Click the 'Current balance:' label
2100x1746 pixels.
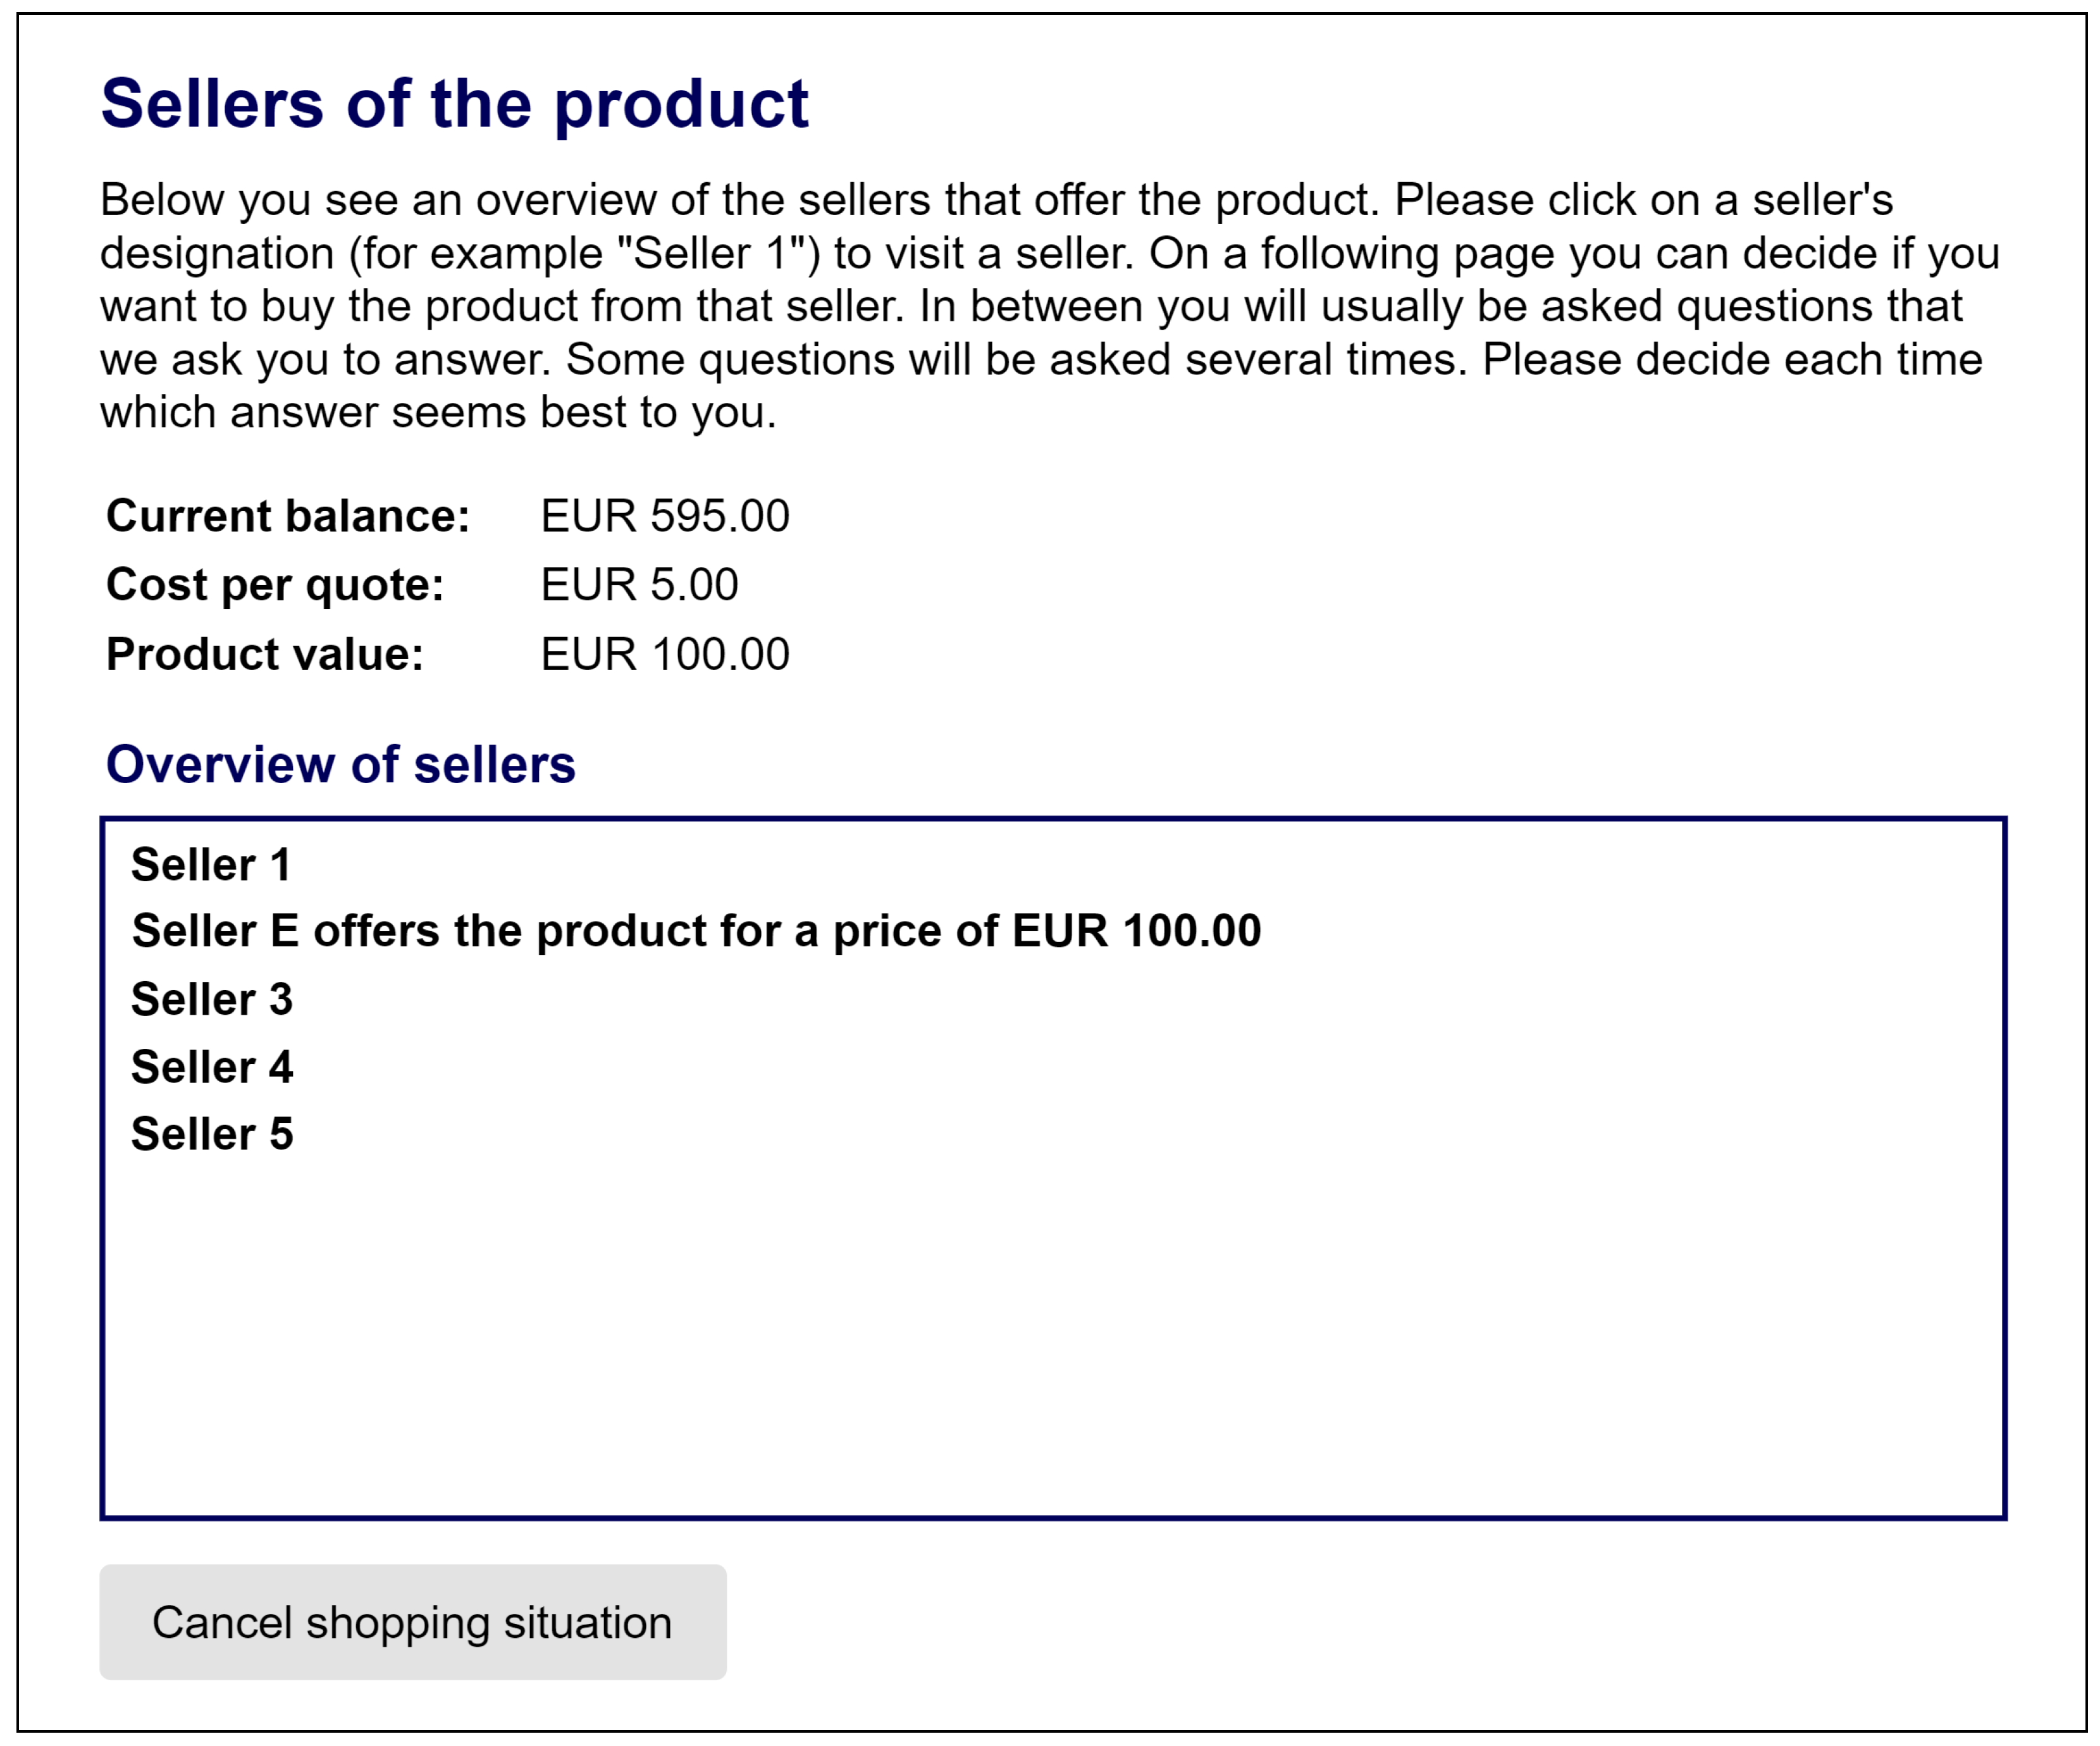click(x=287, y=517)
